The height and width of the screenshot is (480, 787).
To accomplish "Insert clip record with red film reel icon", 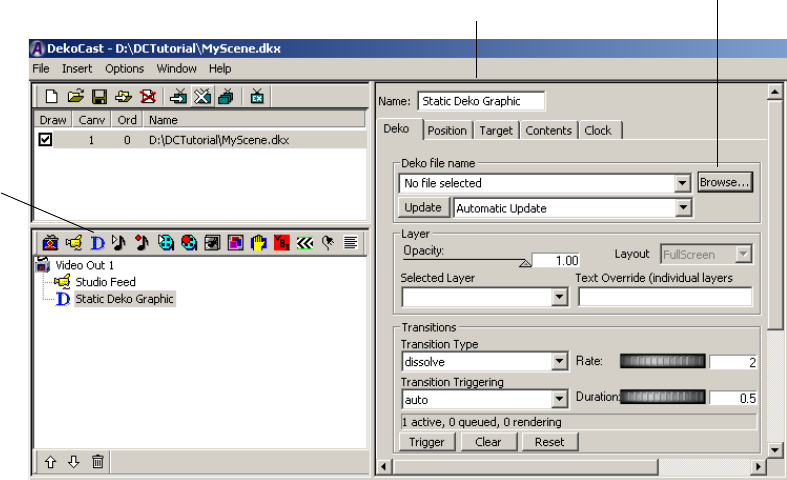I will tap(189, 243).
